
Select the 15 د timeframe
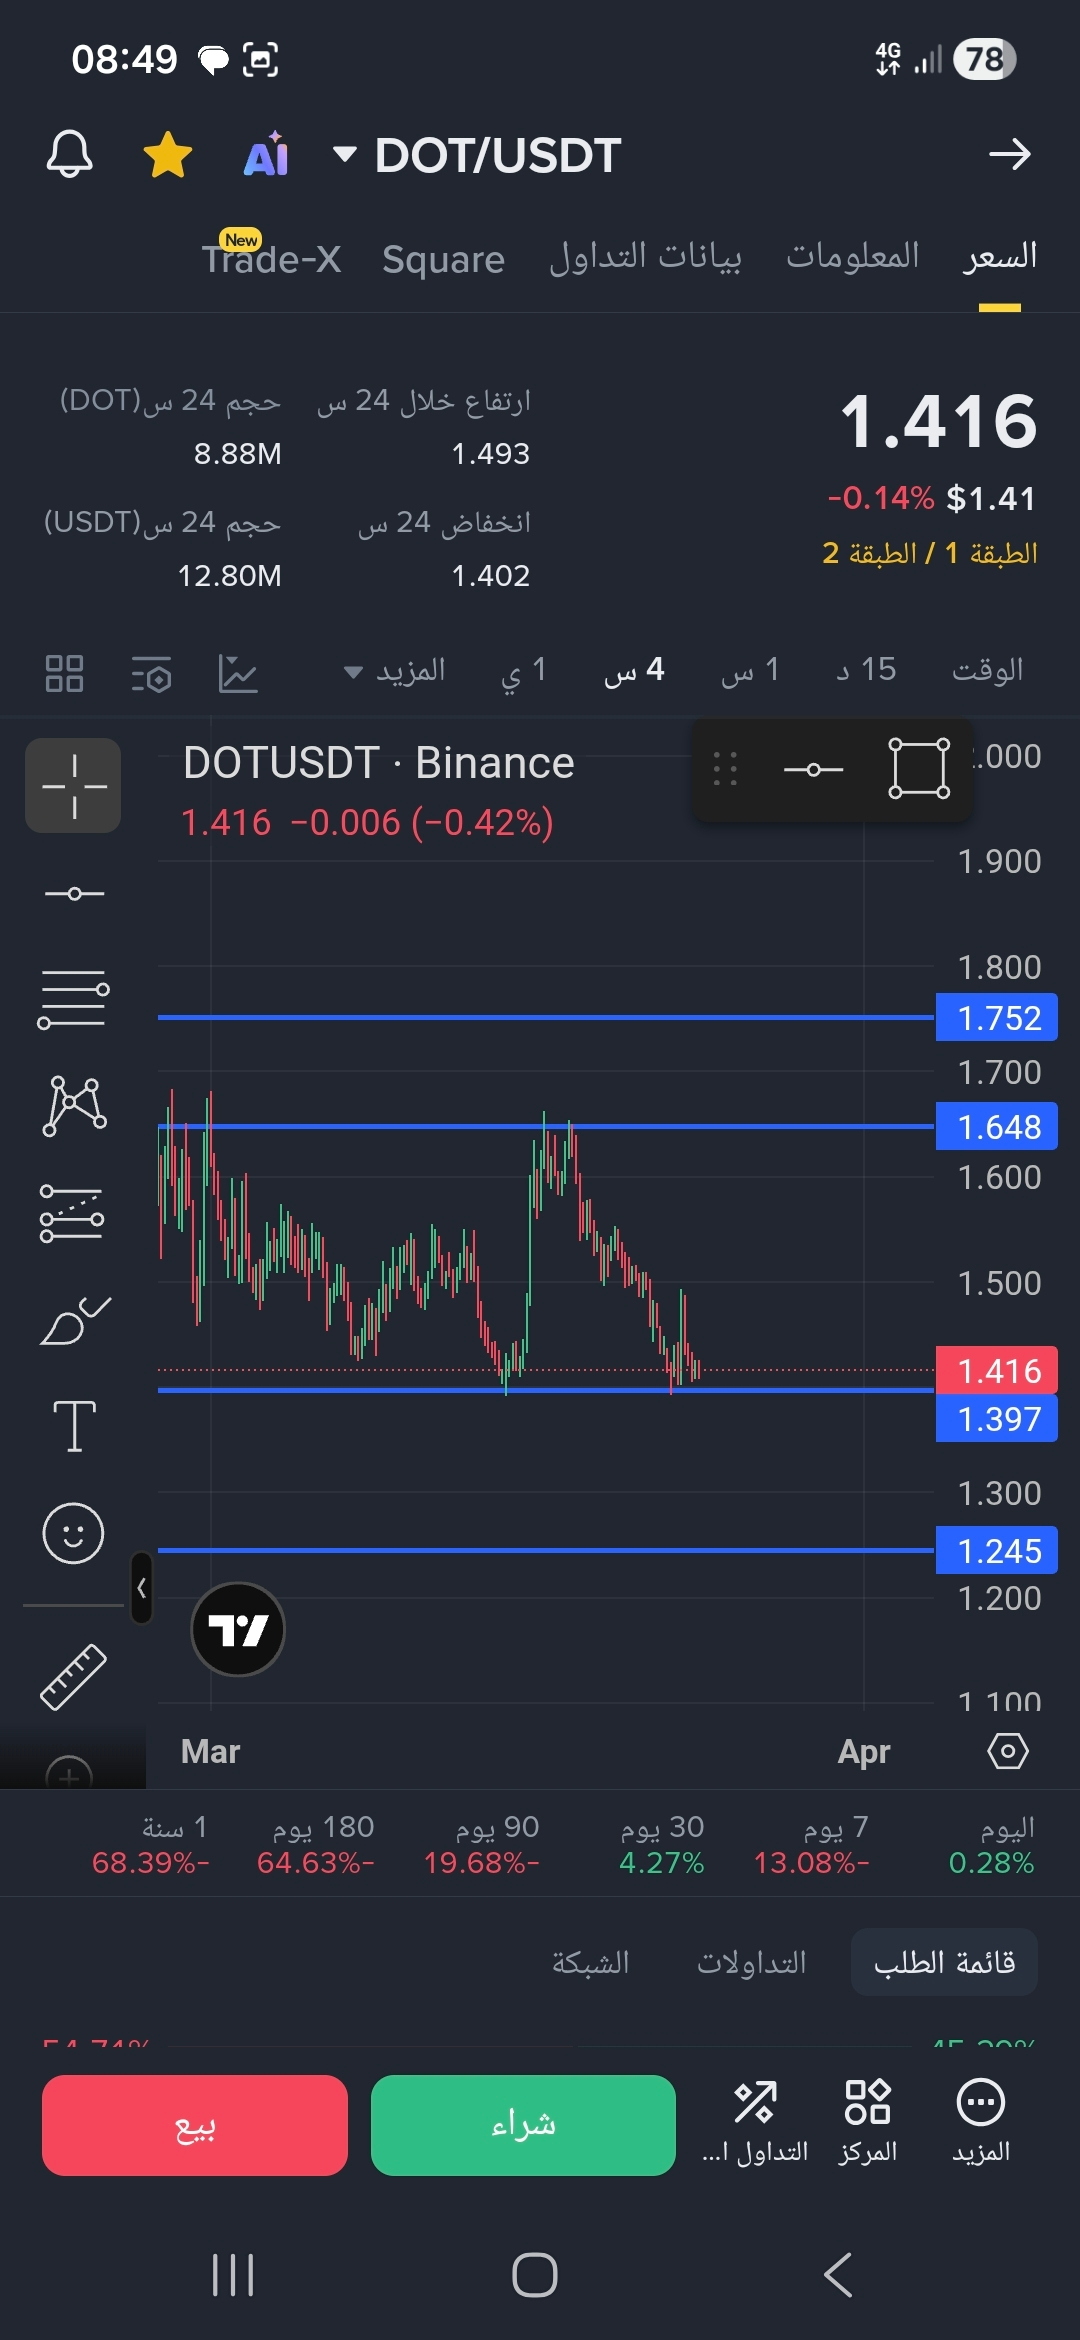pos(866,670)
